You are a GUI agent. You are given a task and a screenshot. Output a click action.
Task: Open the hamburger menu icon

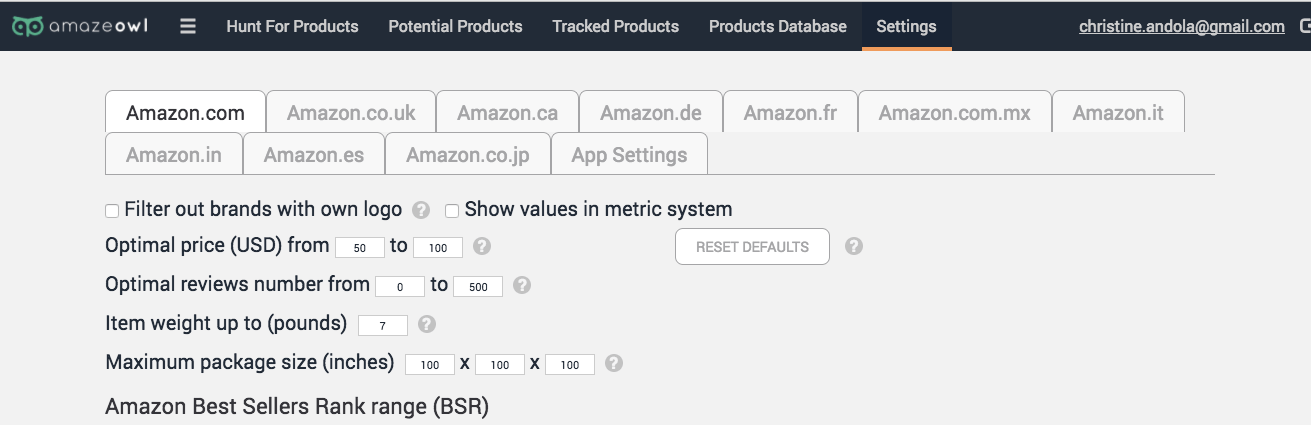coord(188,26)
